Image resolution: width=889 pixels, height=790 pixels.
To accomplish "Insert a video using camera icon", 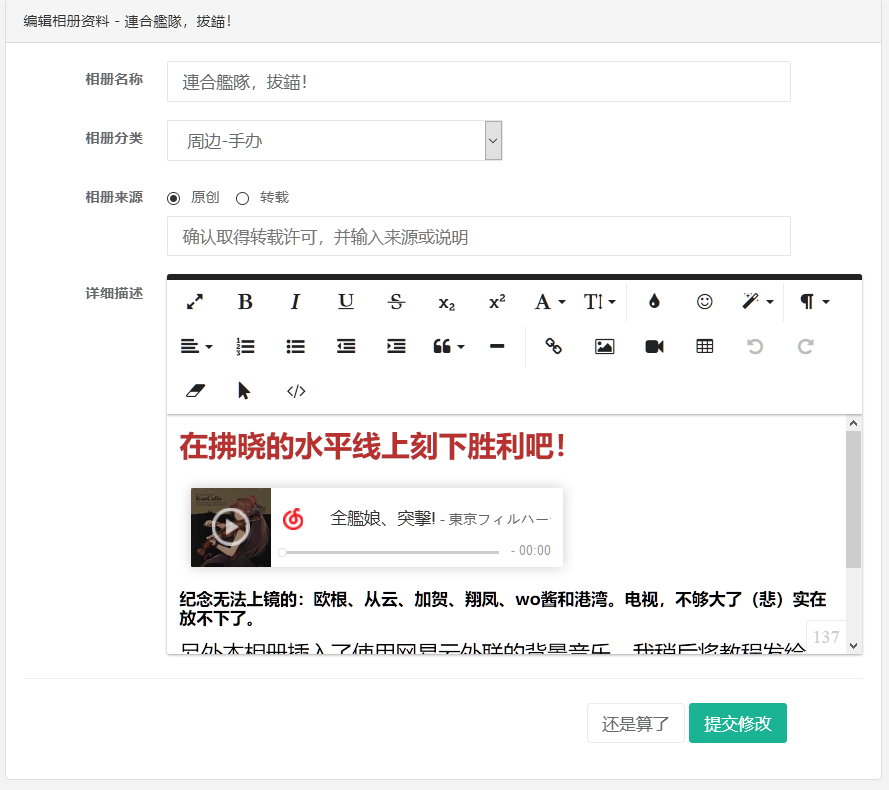I will [654, 346].
